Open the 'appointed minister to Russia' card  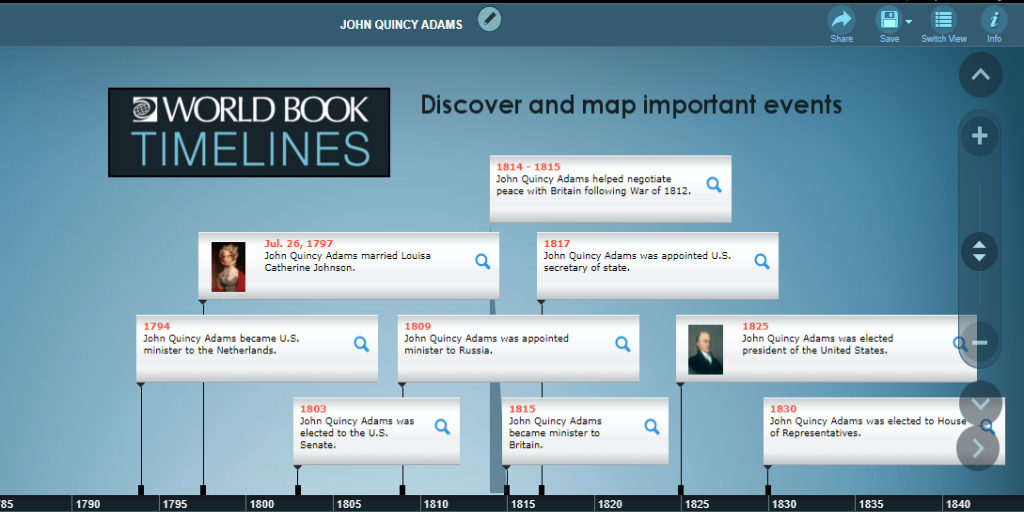pyautogui.click(x=519, y=349)
